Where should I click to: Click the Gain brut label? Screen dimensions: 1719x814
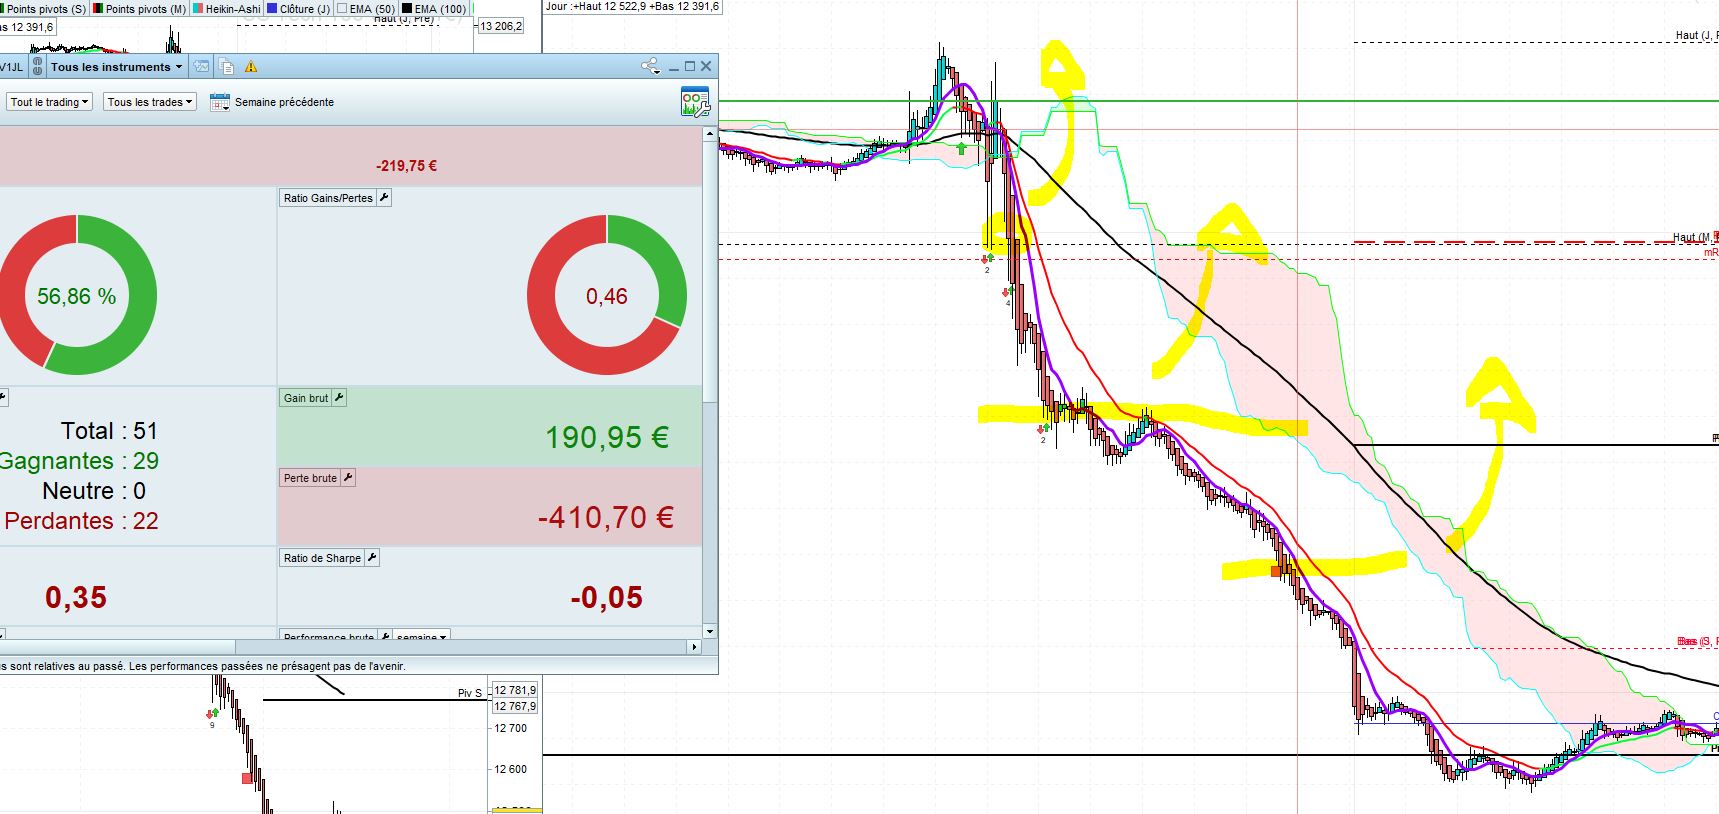pyautogui.click(x=306, y=398)
